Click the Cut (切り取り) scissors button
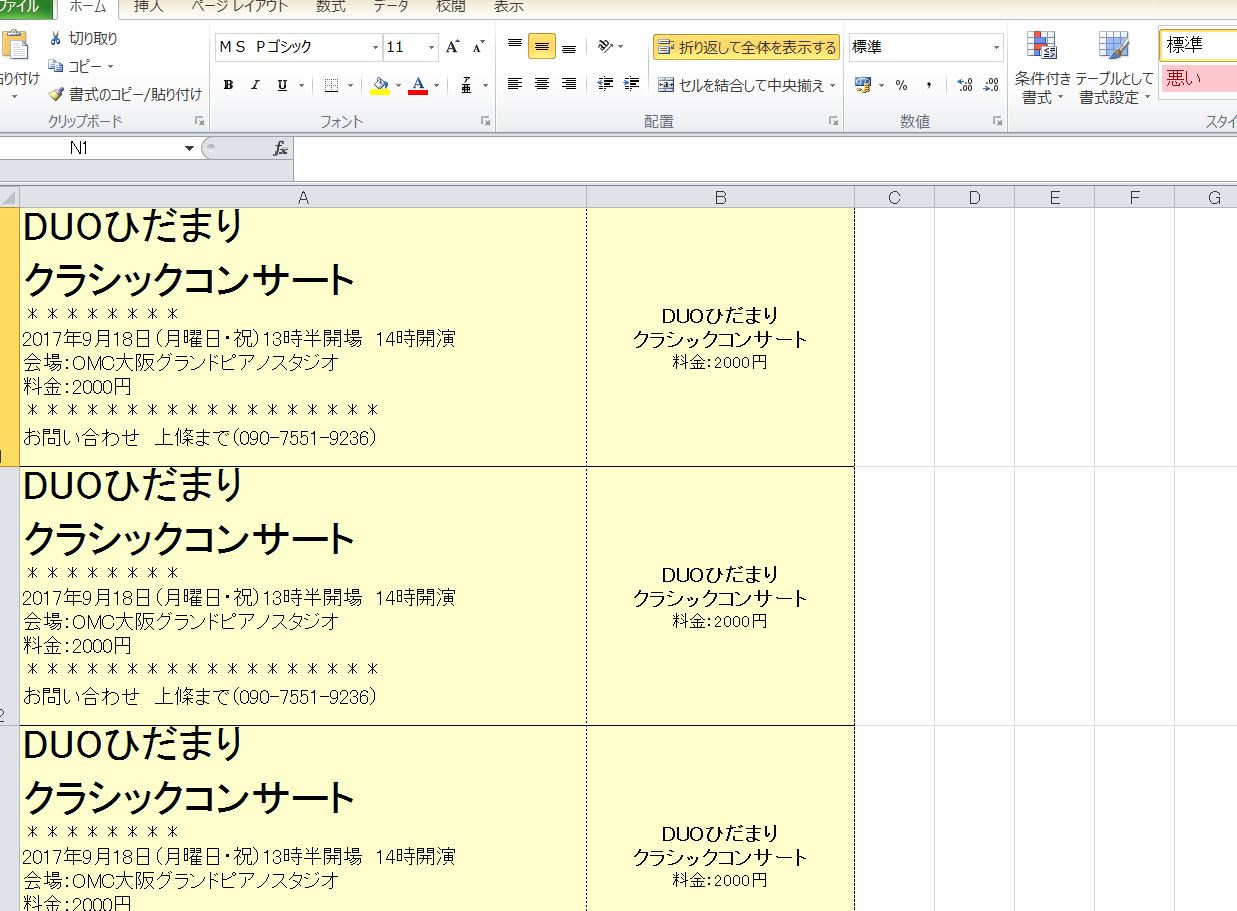This screenshot has width=1237, height=911. pos(83,38)
